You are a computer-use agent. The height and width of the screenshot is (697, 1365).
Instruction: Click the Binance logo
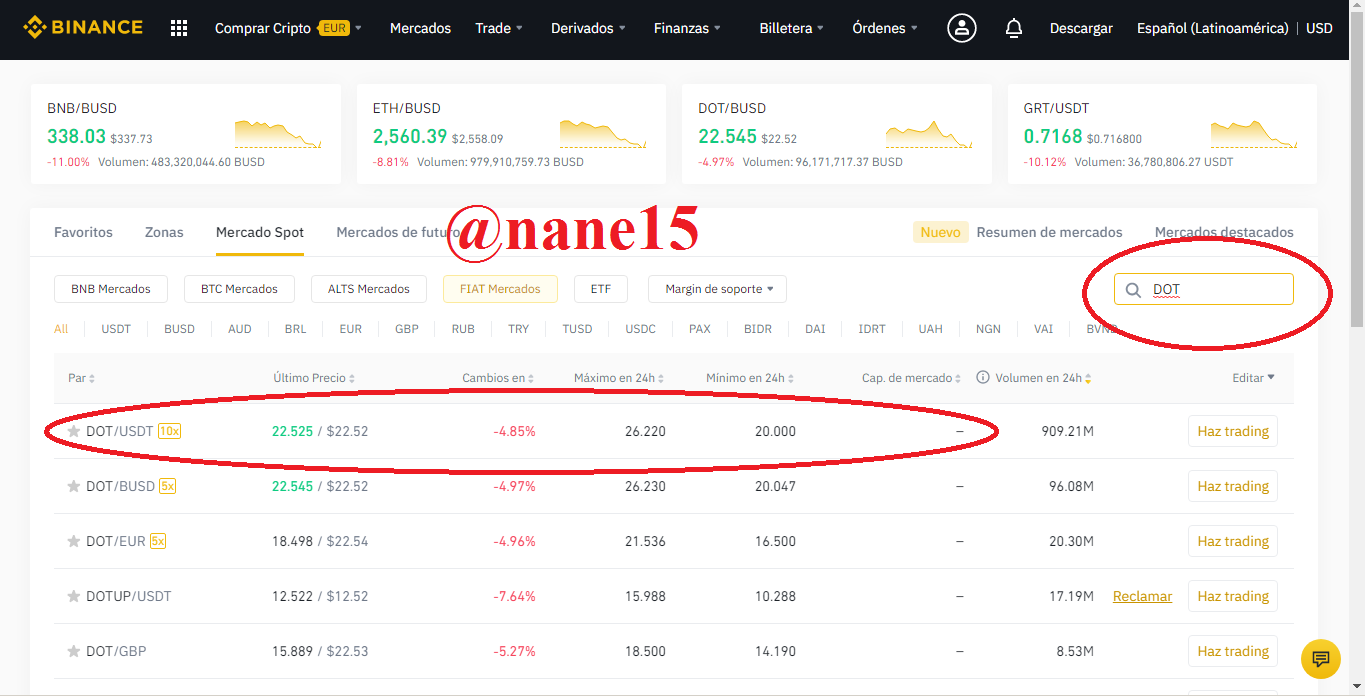(83, 27)
